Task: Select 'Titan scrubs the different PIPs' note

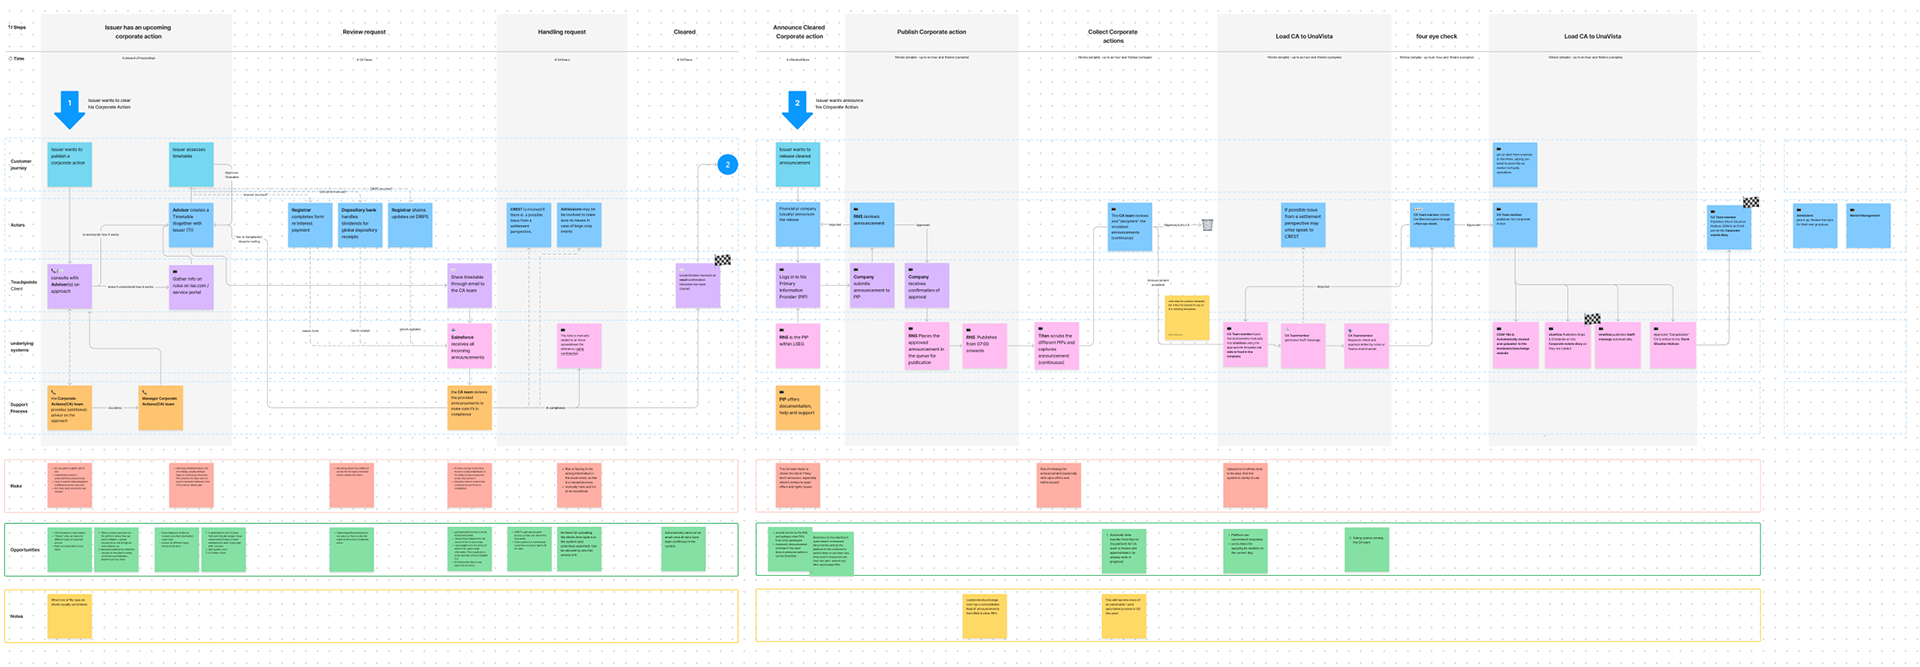Action: point(1057,346)
